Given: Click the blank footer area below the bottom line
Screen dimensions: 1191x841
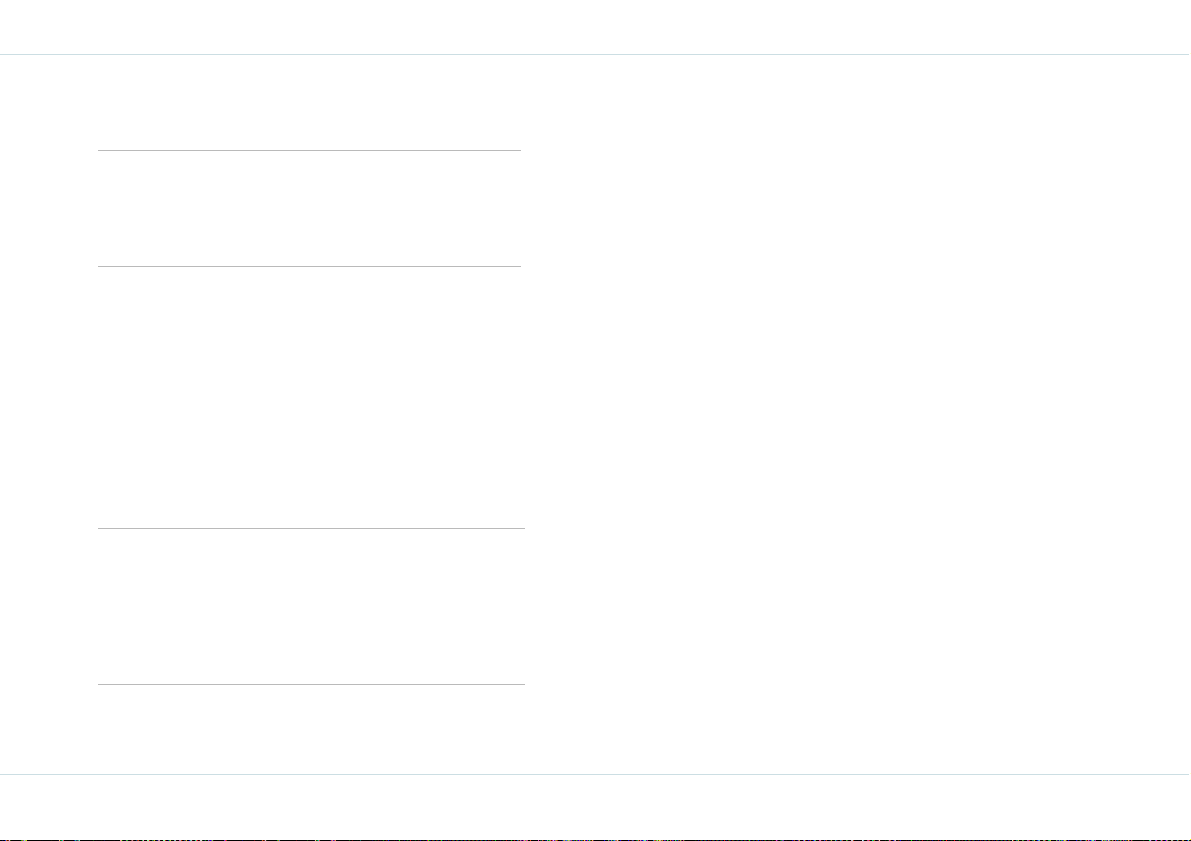Looking at the screenshot, I should pyautogui.click(x=596, y=806).
